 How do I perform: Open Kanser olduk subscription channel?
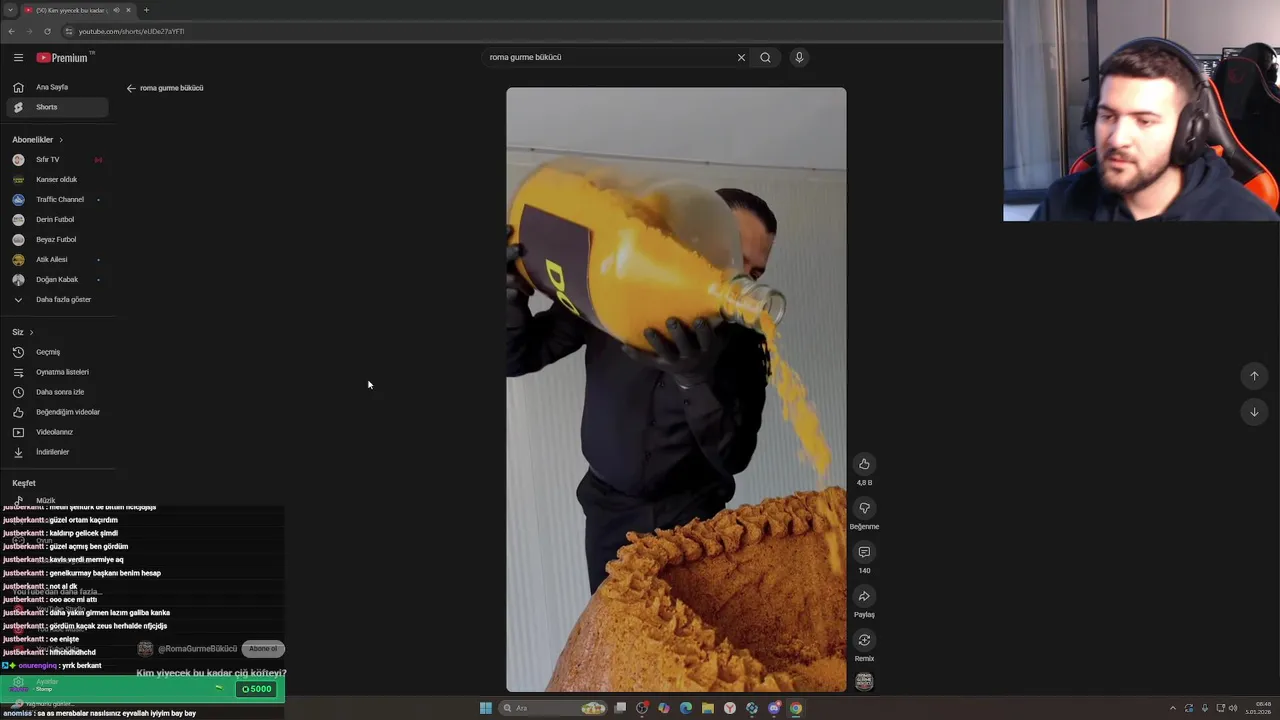[56, 180]
